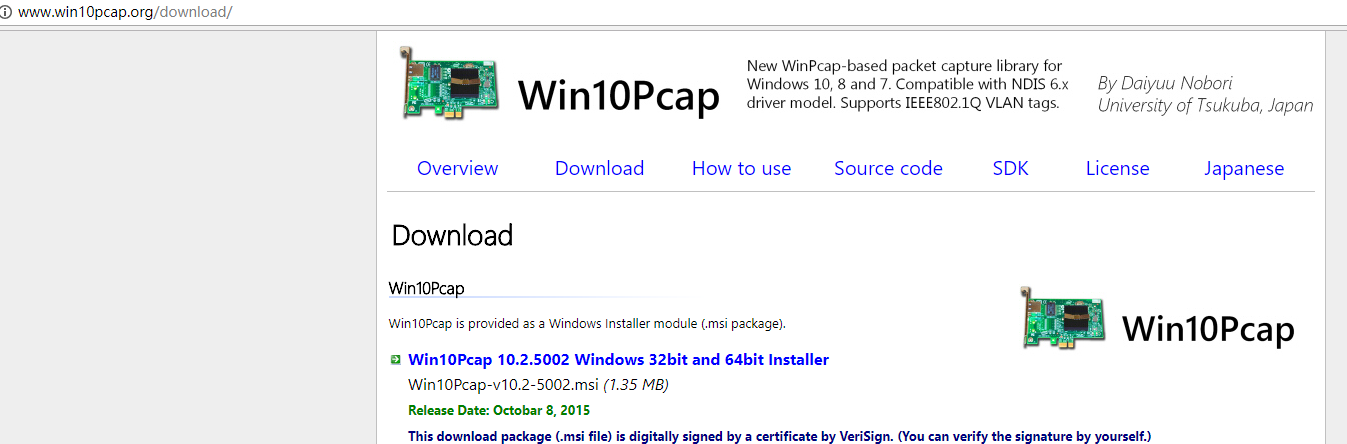Open the License page
Viewport: 1347px width, 444px height.
coord(1117,168)
